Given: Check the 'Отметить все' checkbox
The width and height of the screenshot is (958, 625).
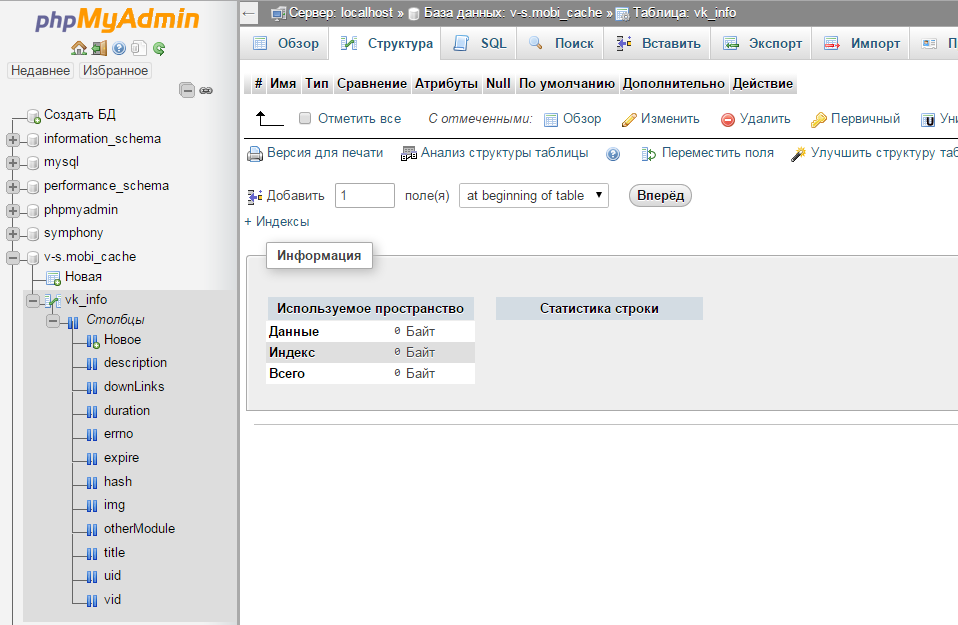Looking at the screenshot, I should click(306, 118).
